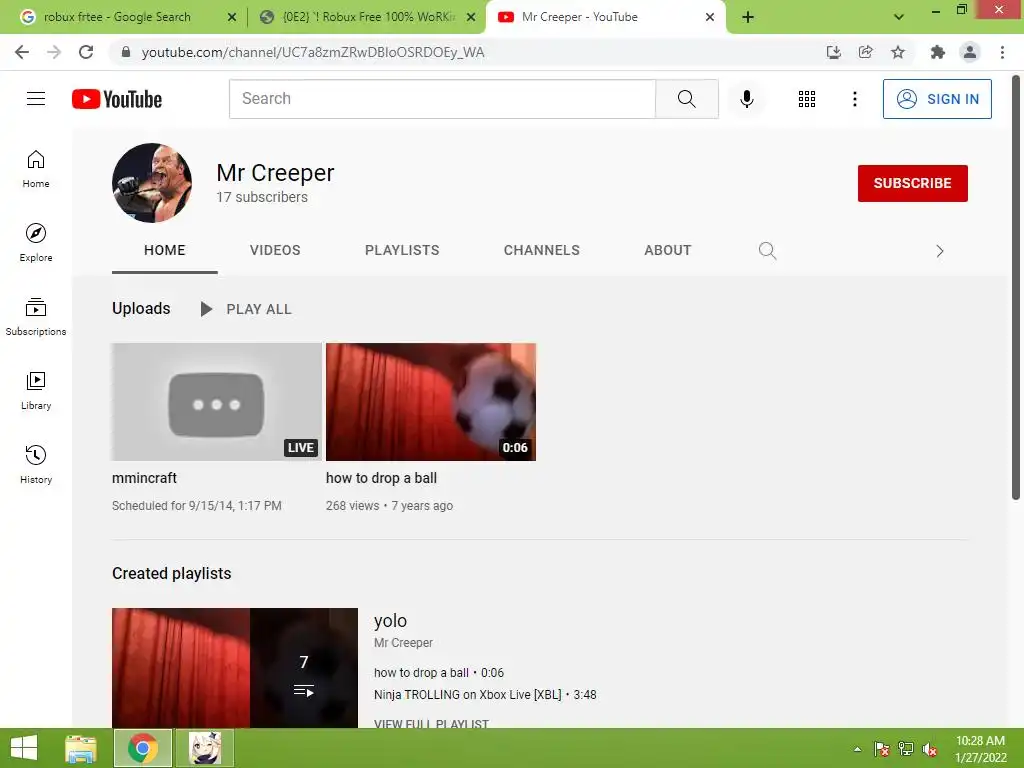Go back in the browser
Viewport: 1024px width, 768px height.
point(22,52)
